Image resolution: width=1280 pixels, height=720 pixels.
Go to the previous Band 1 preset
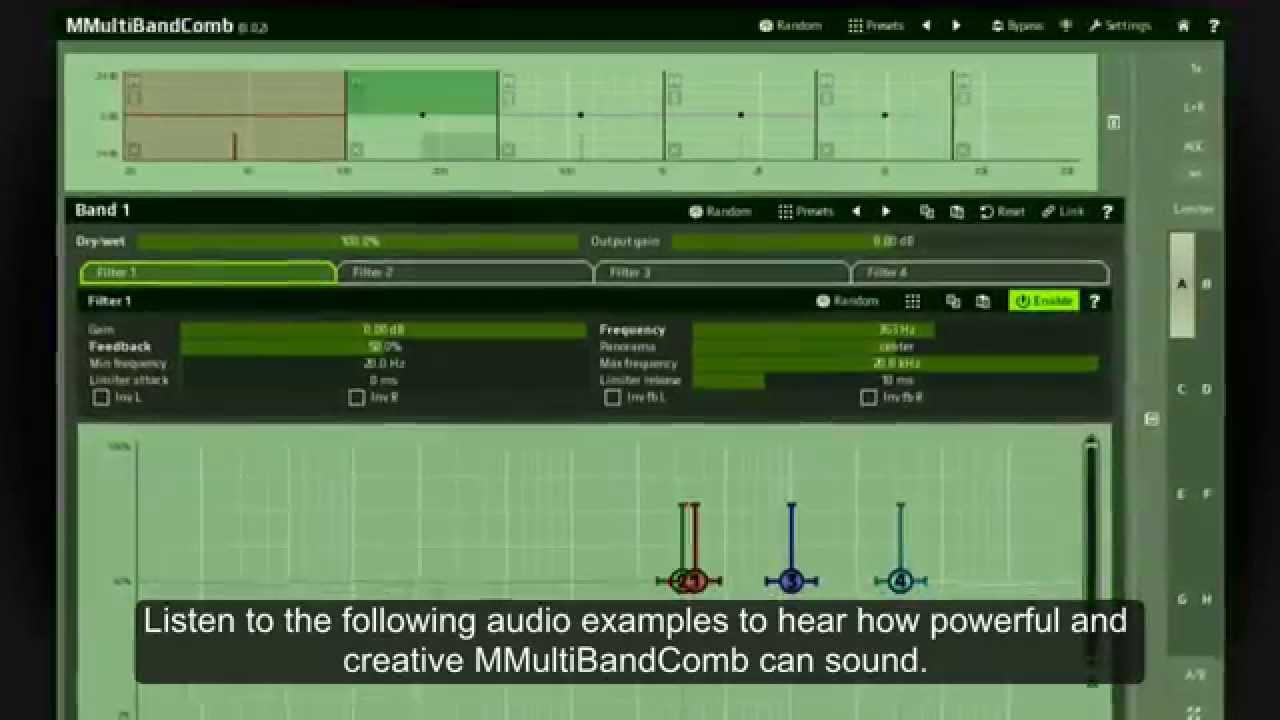856,211
